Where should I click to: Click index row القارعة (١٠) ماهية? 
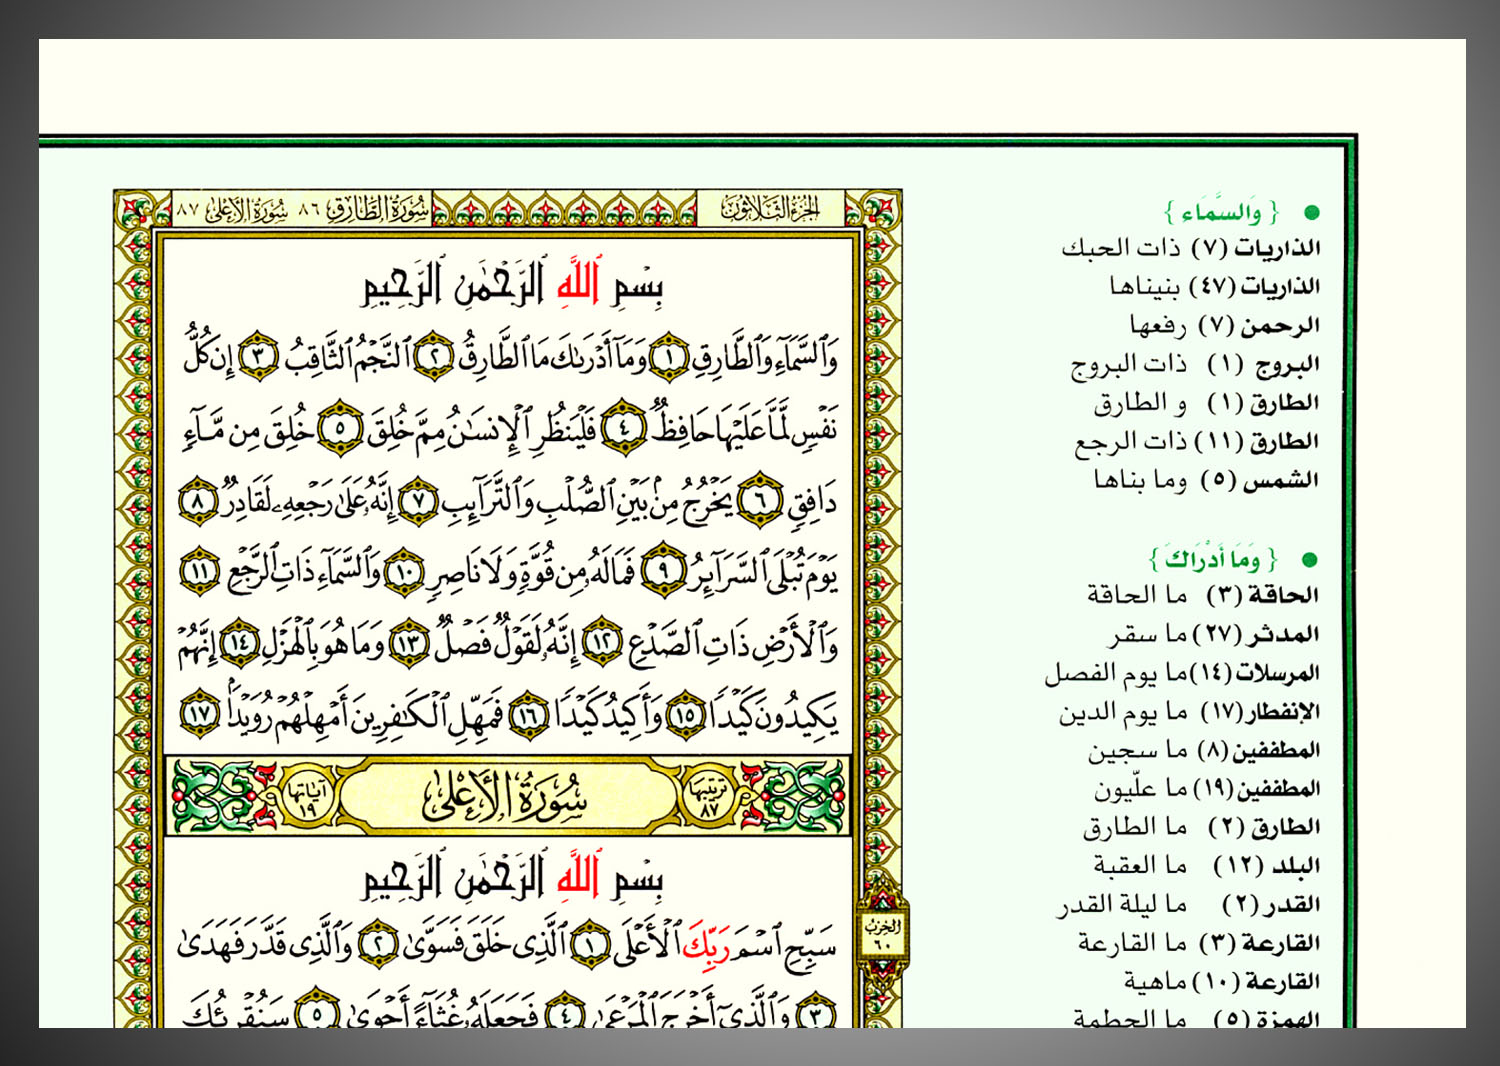point(1221,982)
